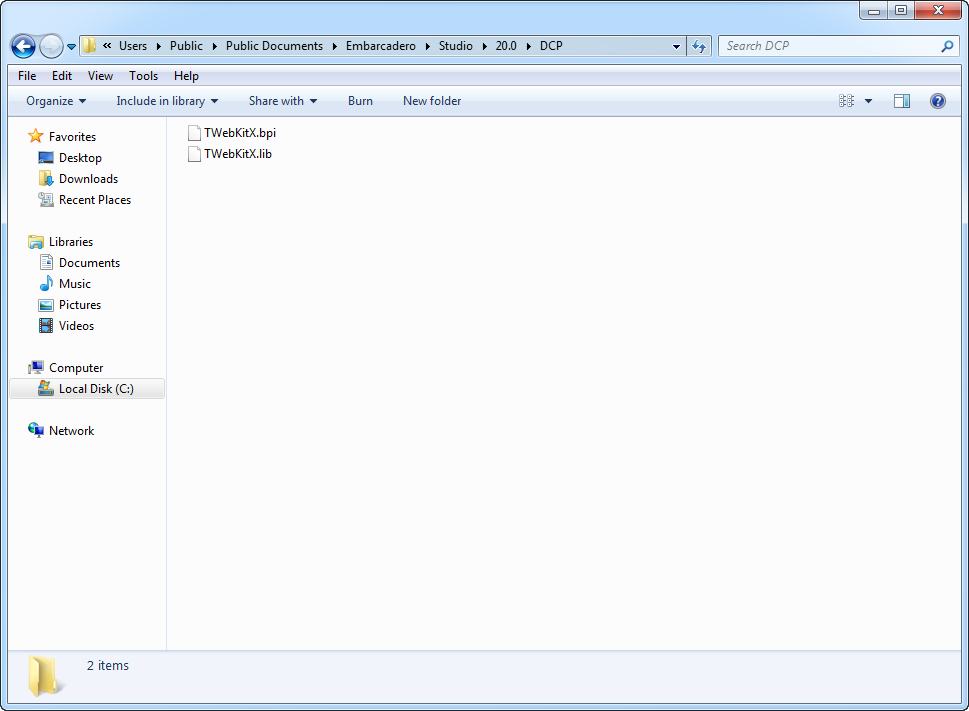Click Public Documents in the breadcrumb
The height and width of the screenshot is (711, 969).
274,46
